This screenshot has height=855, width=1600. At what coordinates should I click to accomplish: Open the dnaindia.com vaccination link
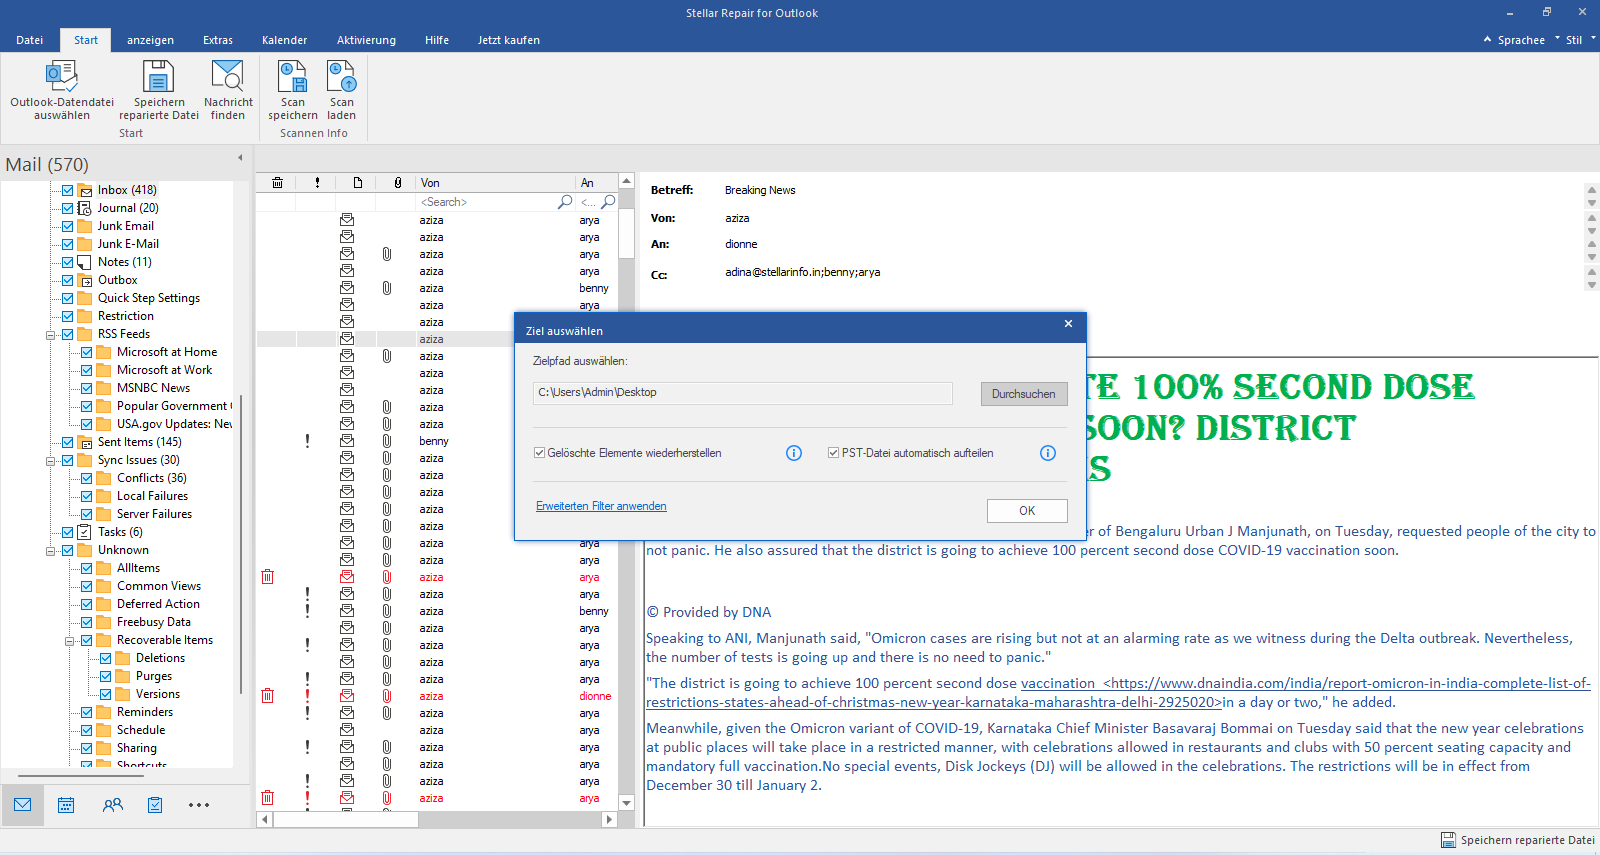tap(1118, 693)
